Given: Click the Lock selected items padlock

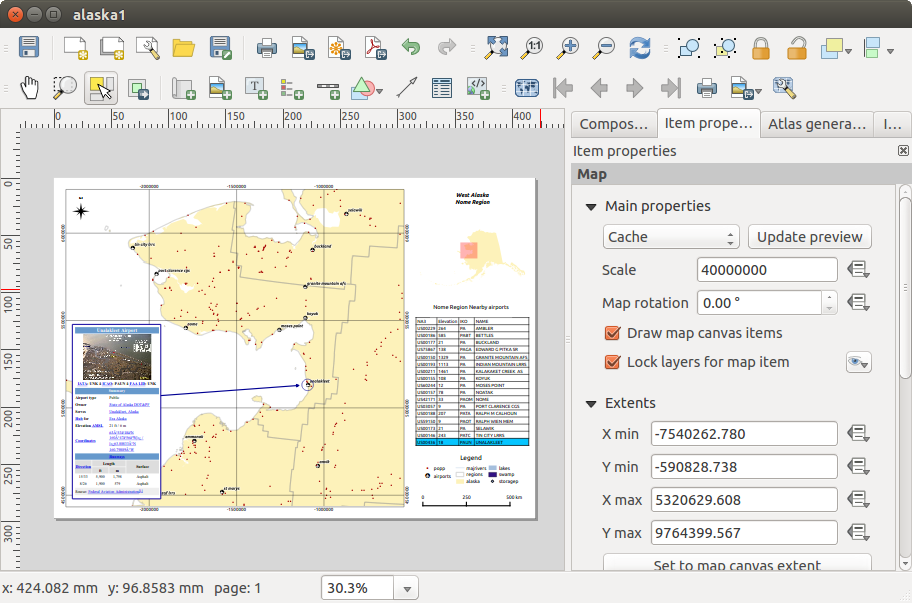Looking at the screenshot, I should pyautogui.click(x=761, y=47).
